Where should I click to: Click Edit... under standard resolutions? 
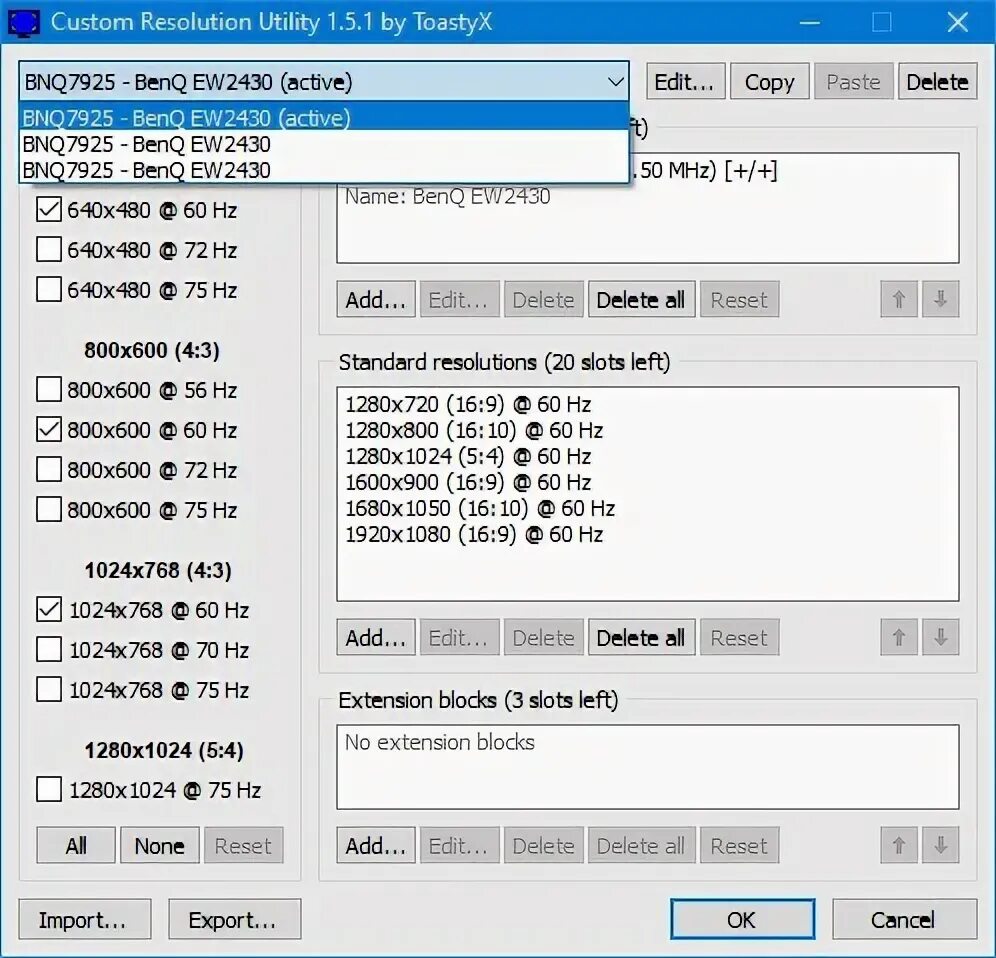click(x=460, y=637)
